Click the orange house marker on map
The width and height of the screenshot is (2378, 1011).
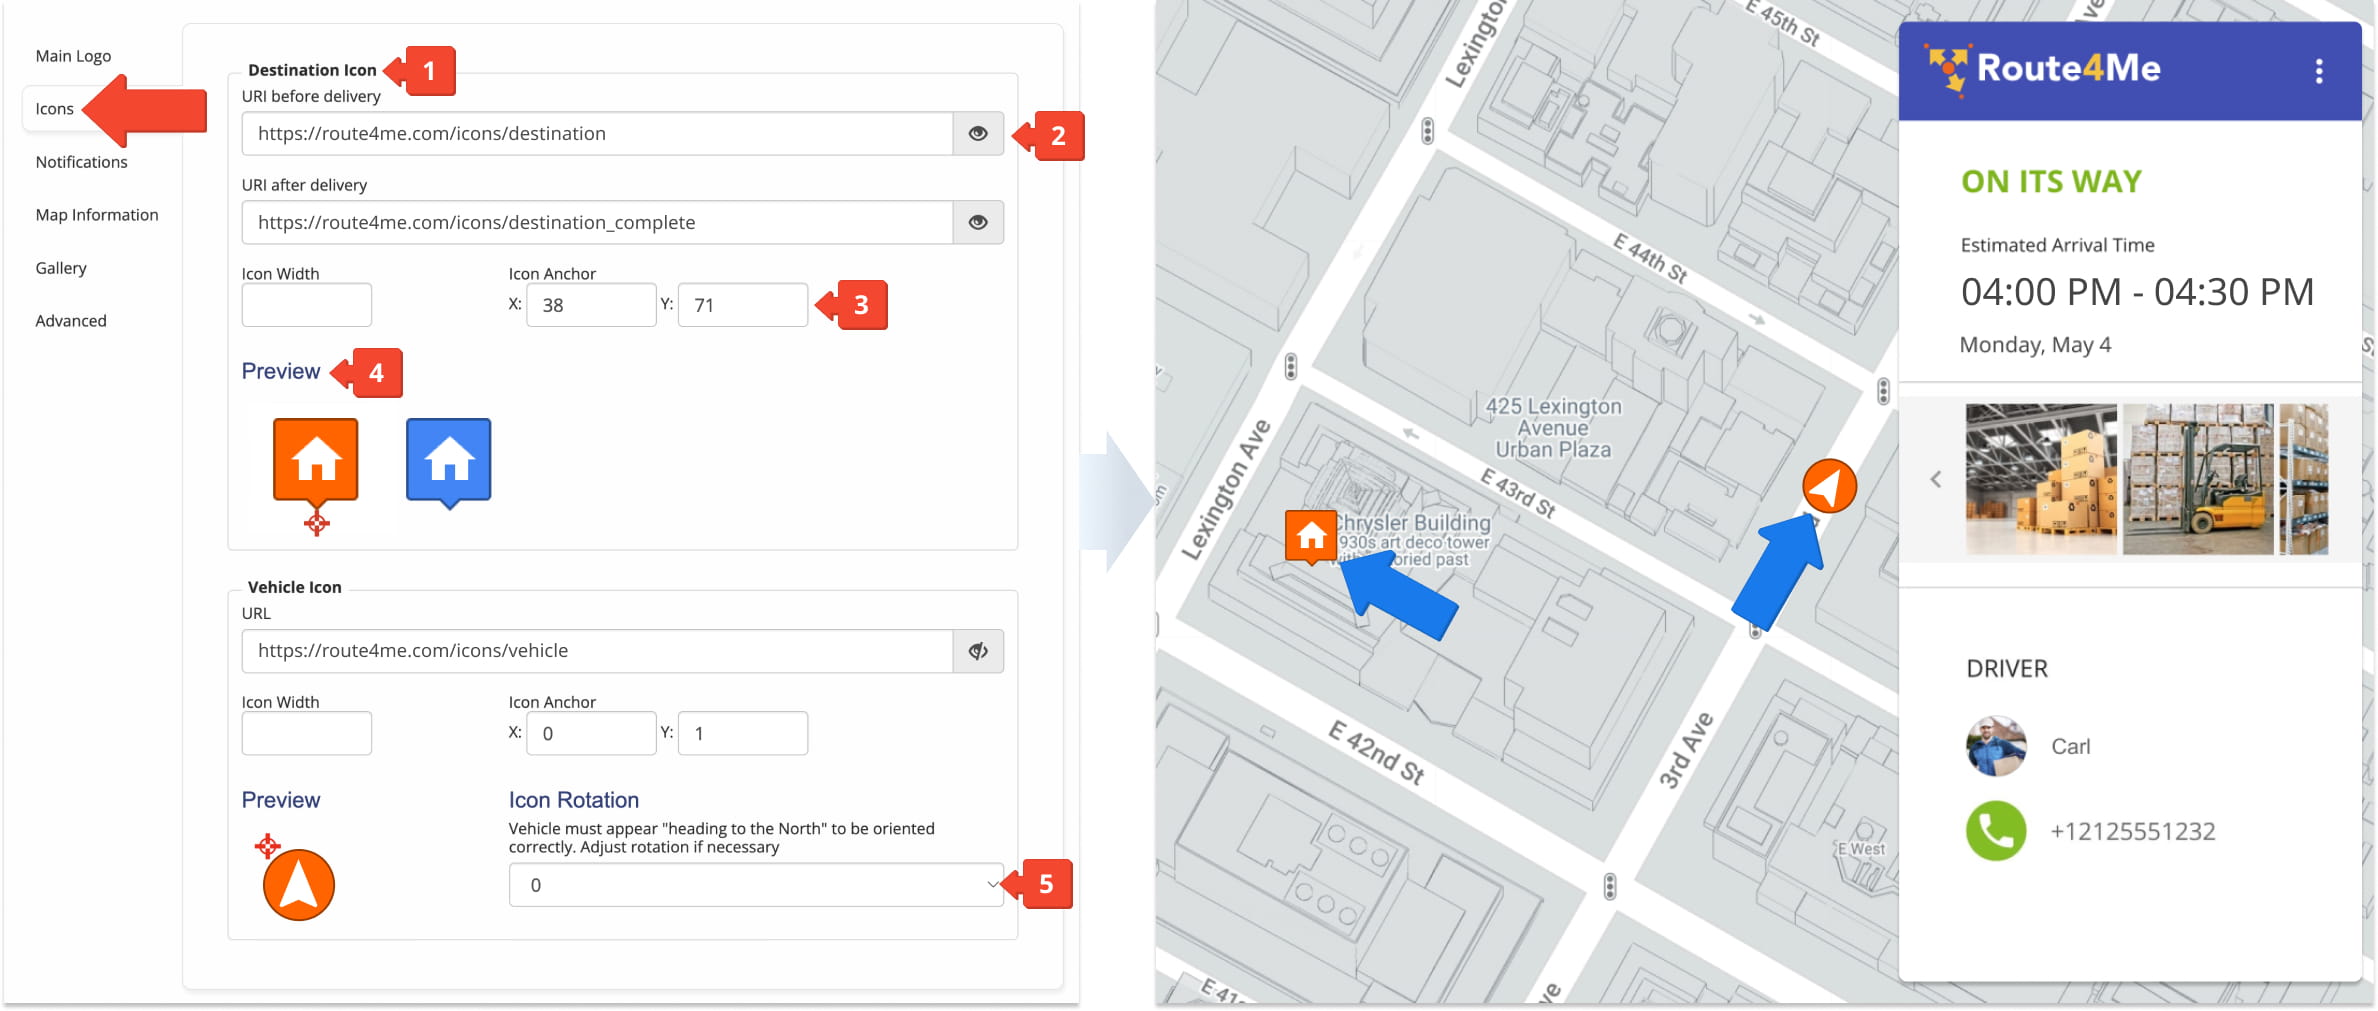[x=1311, y=537]
